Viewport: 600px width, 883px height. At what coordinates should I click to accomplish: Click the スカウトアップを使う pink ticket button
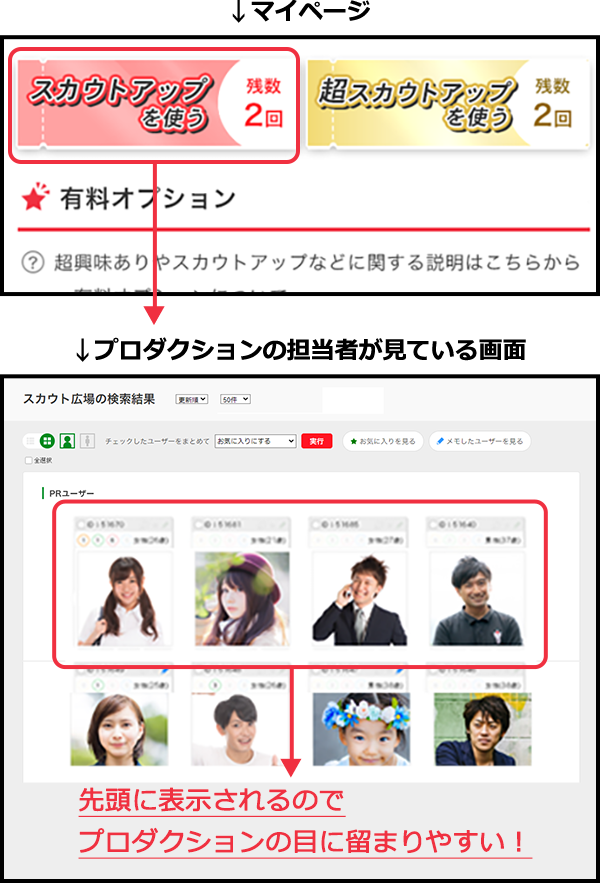(x=157, y=104)
